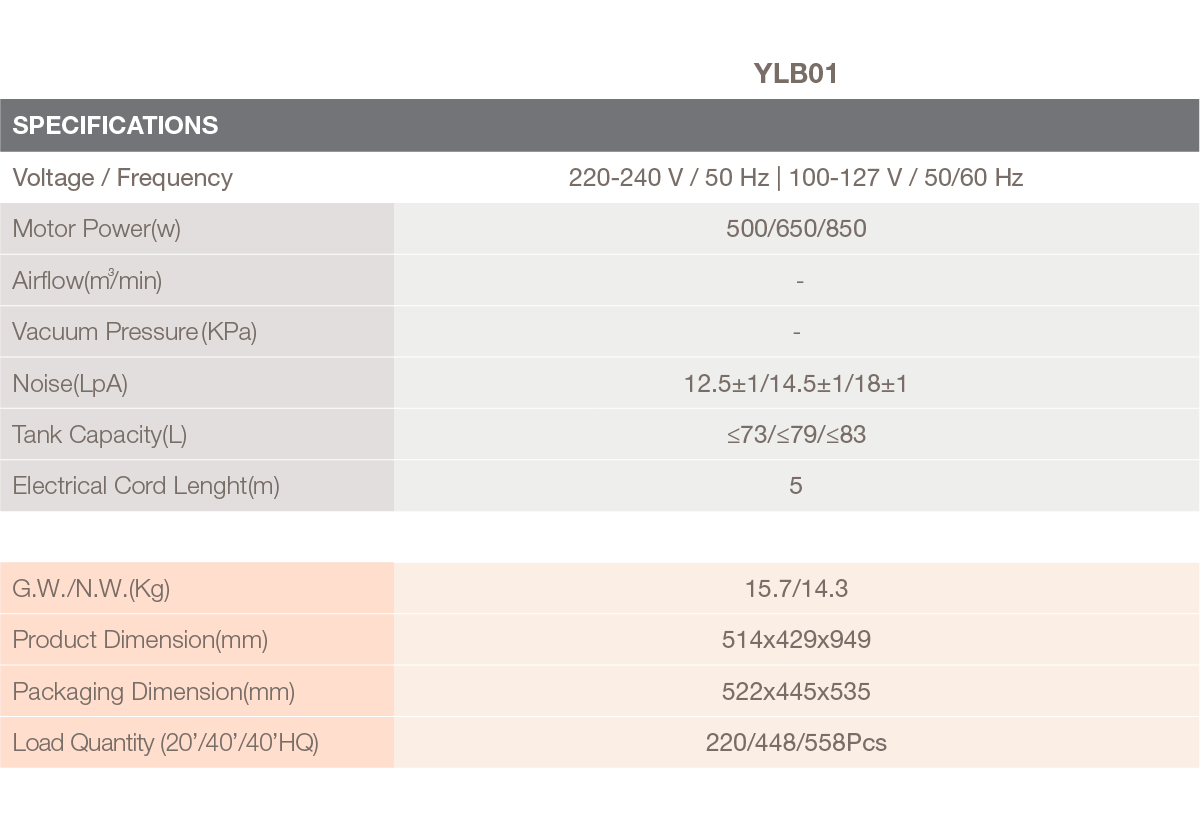
Task: Click the Airflow(m³/min) label cell
Action: pos(197,281)
